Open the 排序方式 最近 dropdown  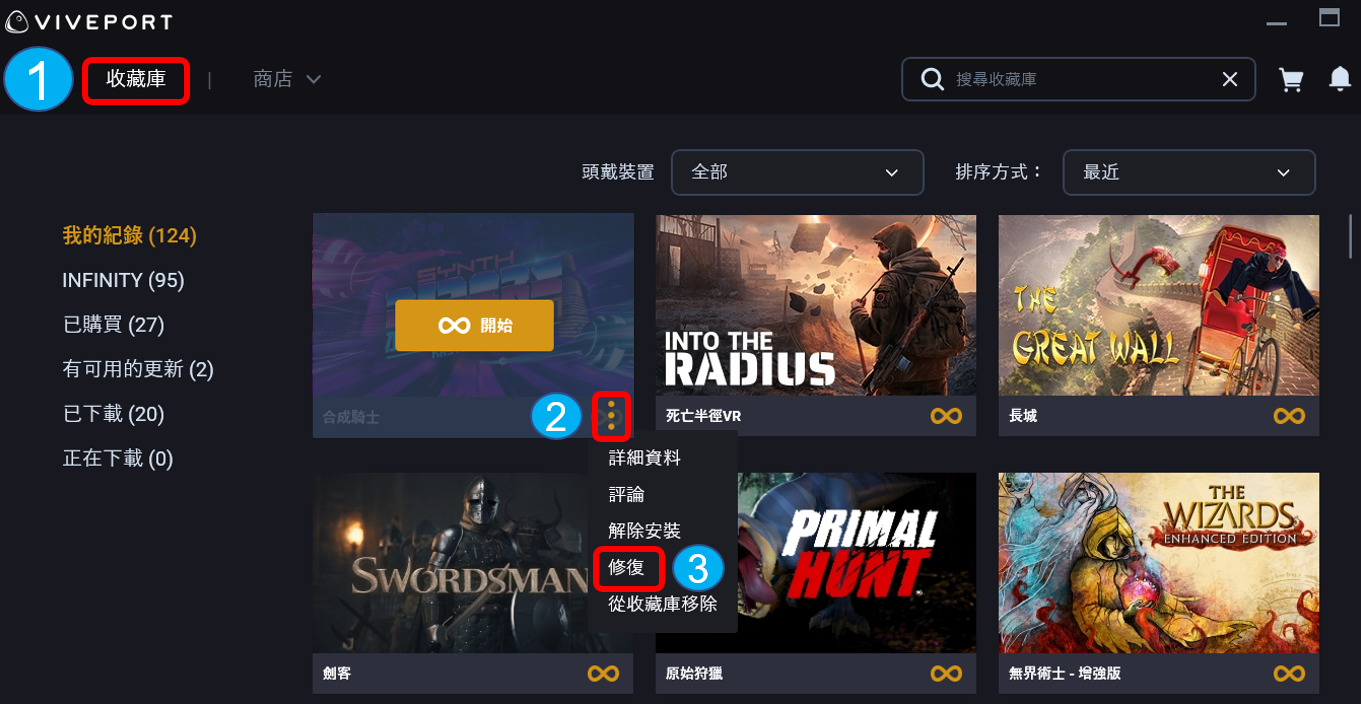(x=1189, y=172)
